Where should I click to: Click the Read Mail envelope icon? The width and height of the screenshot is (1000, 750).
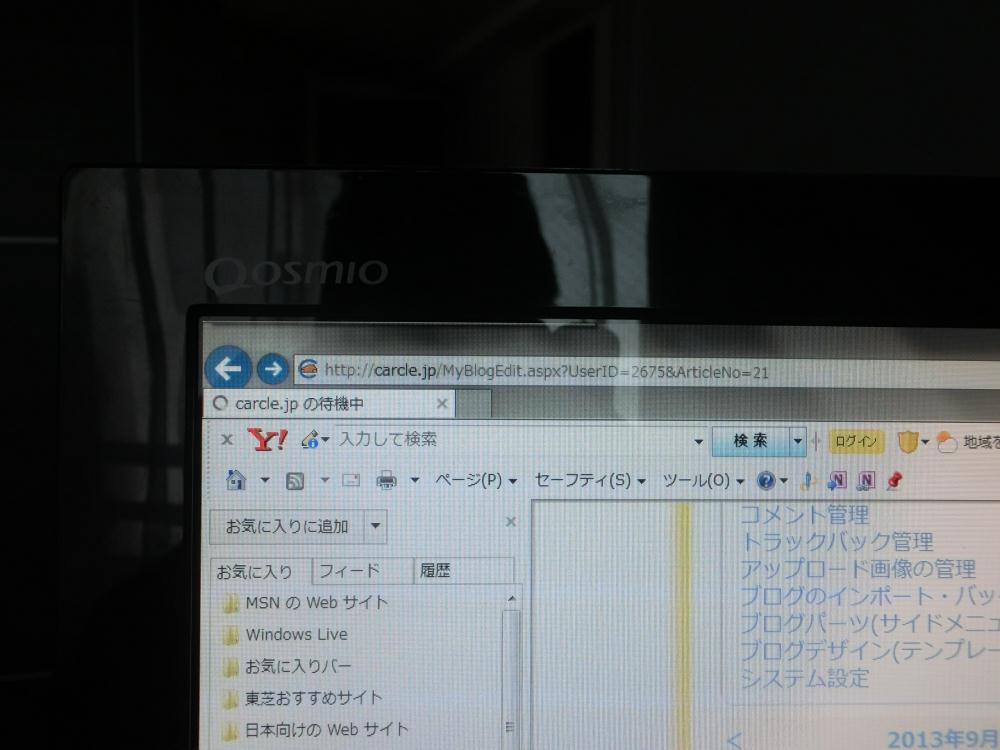pyautogui.click(x=351, y=480)
